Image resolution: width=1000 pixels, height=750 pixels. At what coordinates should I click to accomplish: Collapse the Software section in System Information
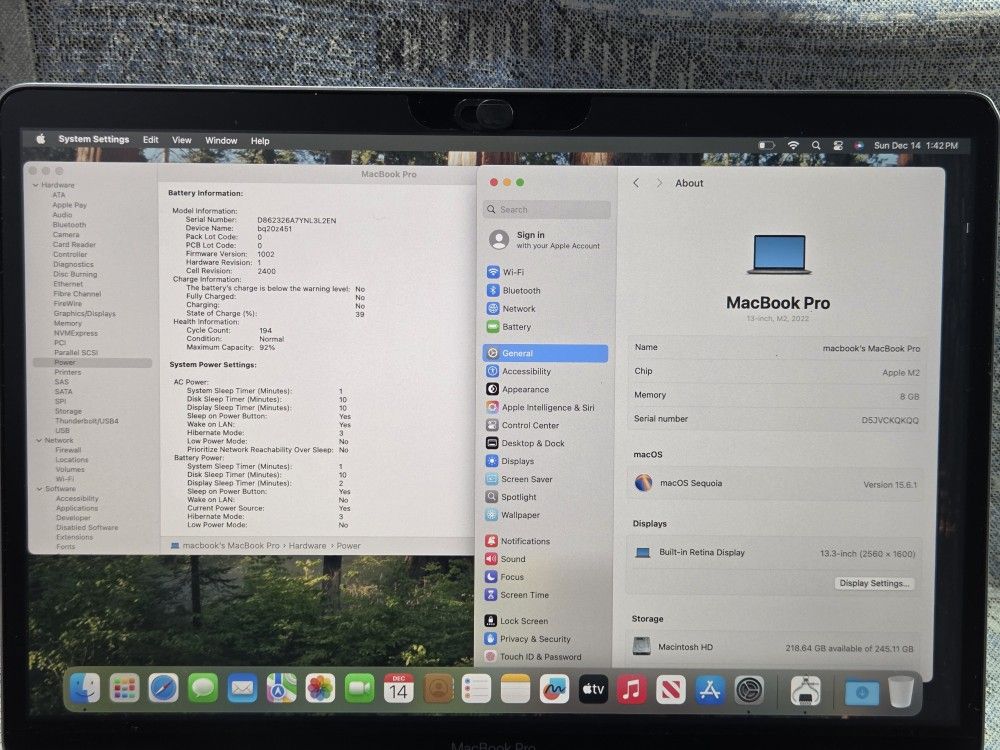(x=40, y=488)
